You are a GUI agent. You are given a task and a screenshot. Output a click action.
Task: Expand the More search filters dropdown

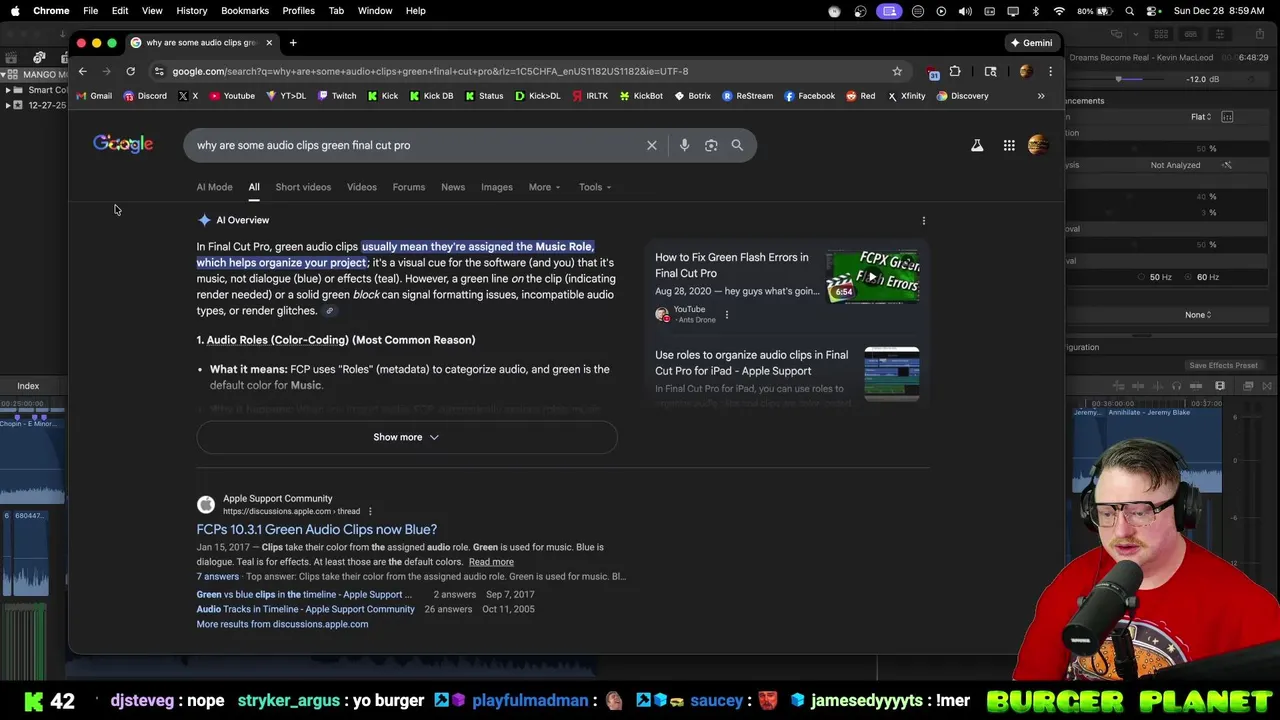pyautogui.click(x=544, y=187)
